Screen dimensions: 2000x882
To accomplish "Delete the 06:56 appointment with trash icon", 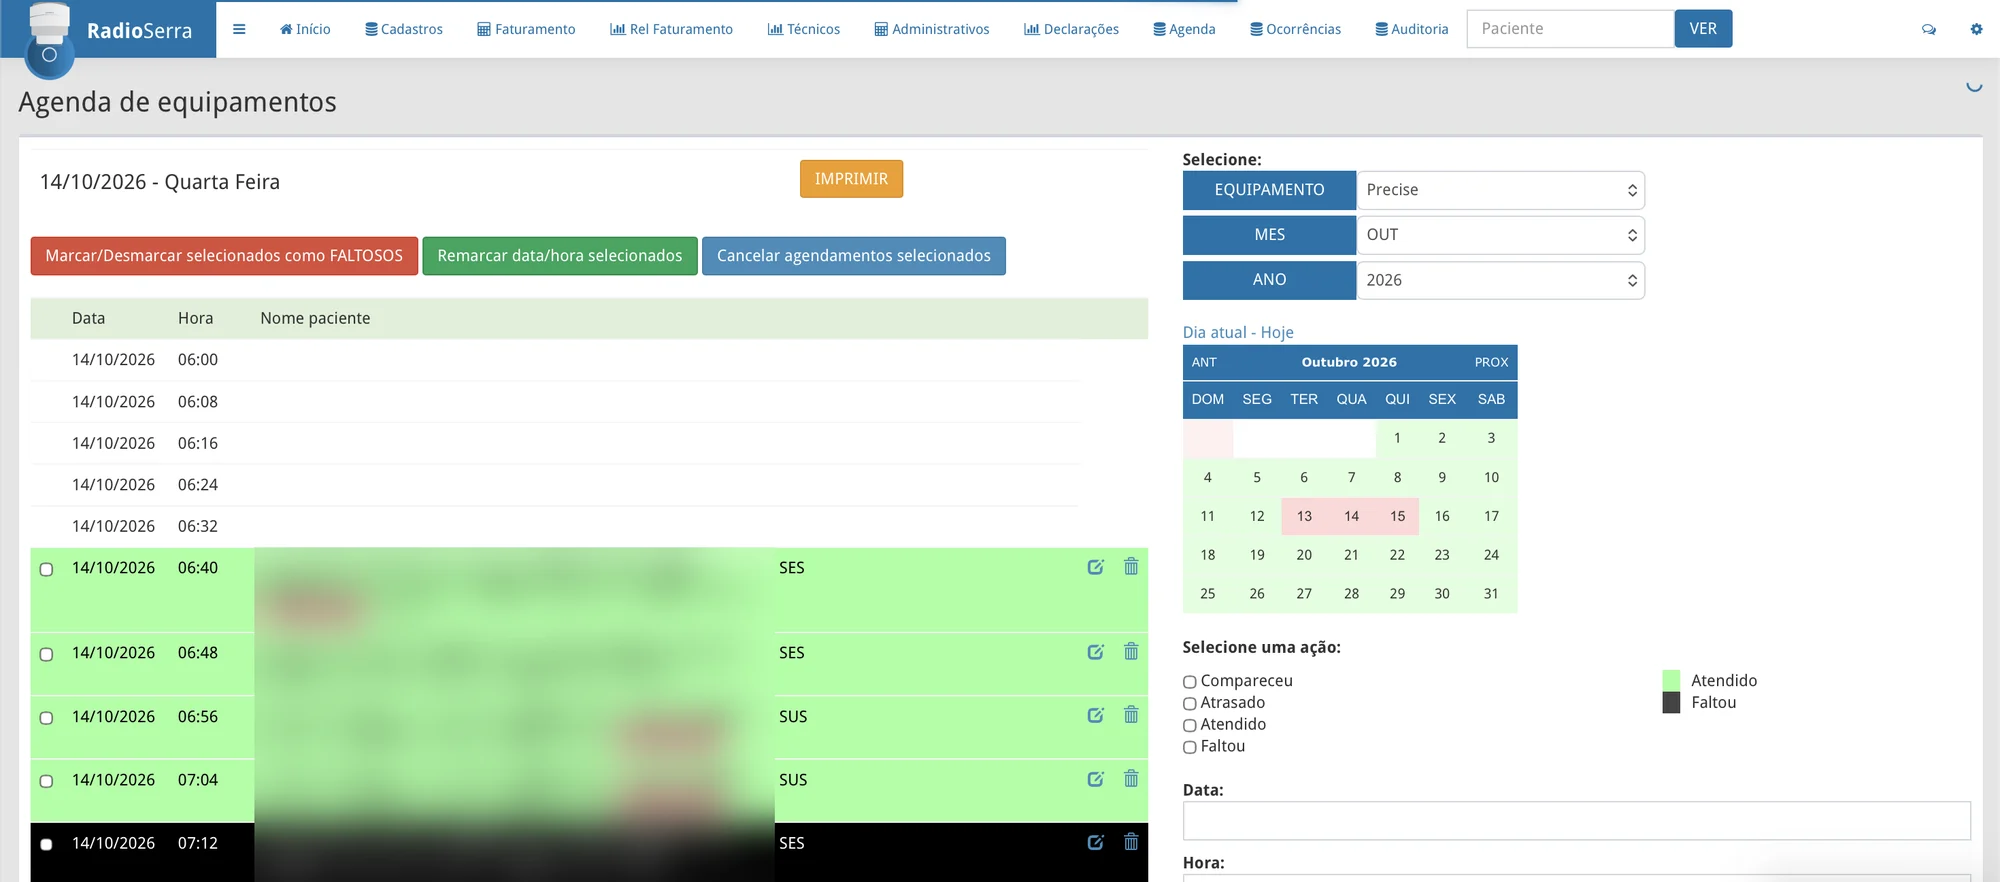I will (1131, 714).
